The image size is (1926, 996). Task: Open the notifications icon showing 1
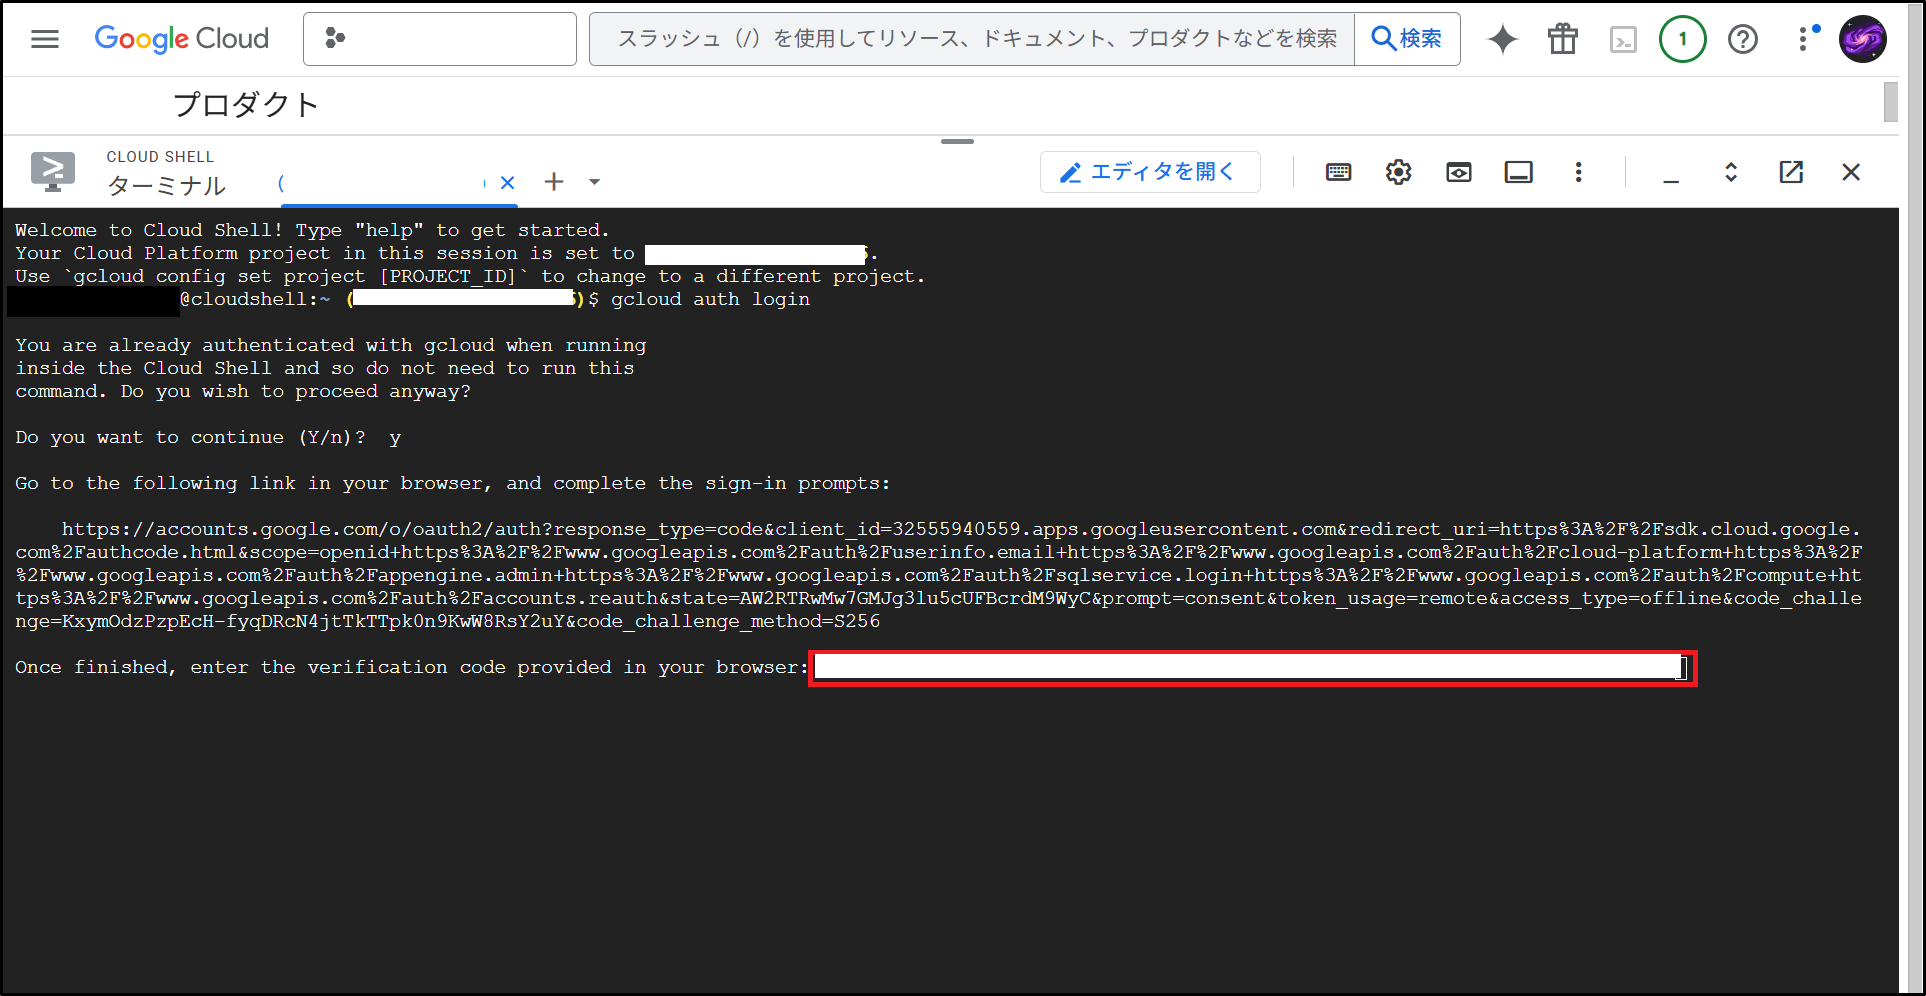click(1683, 39)
